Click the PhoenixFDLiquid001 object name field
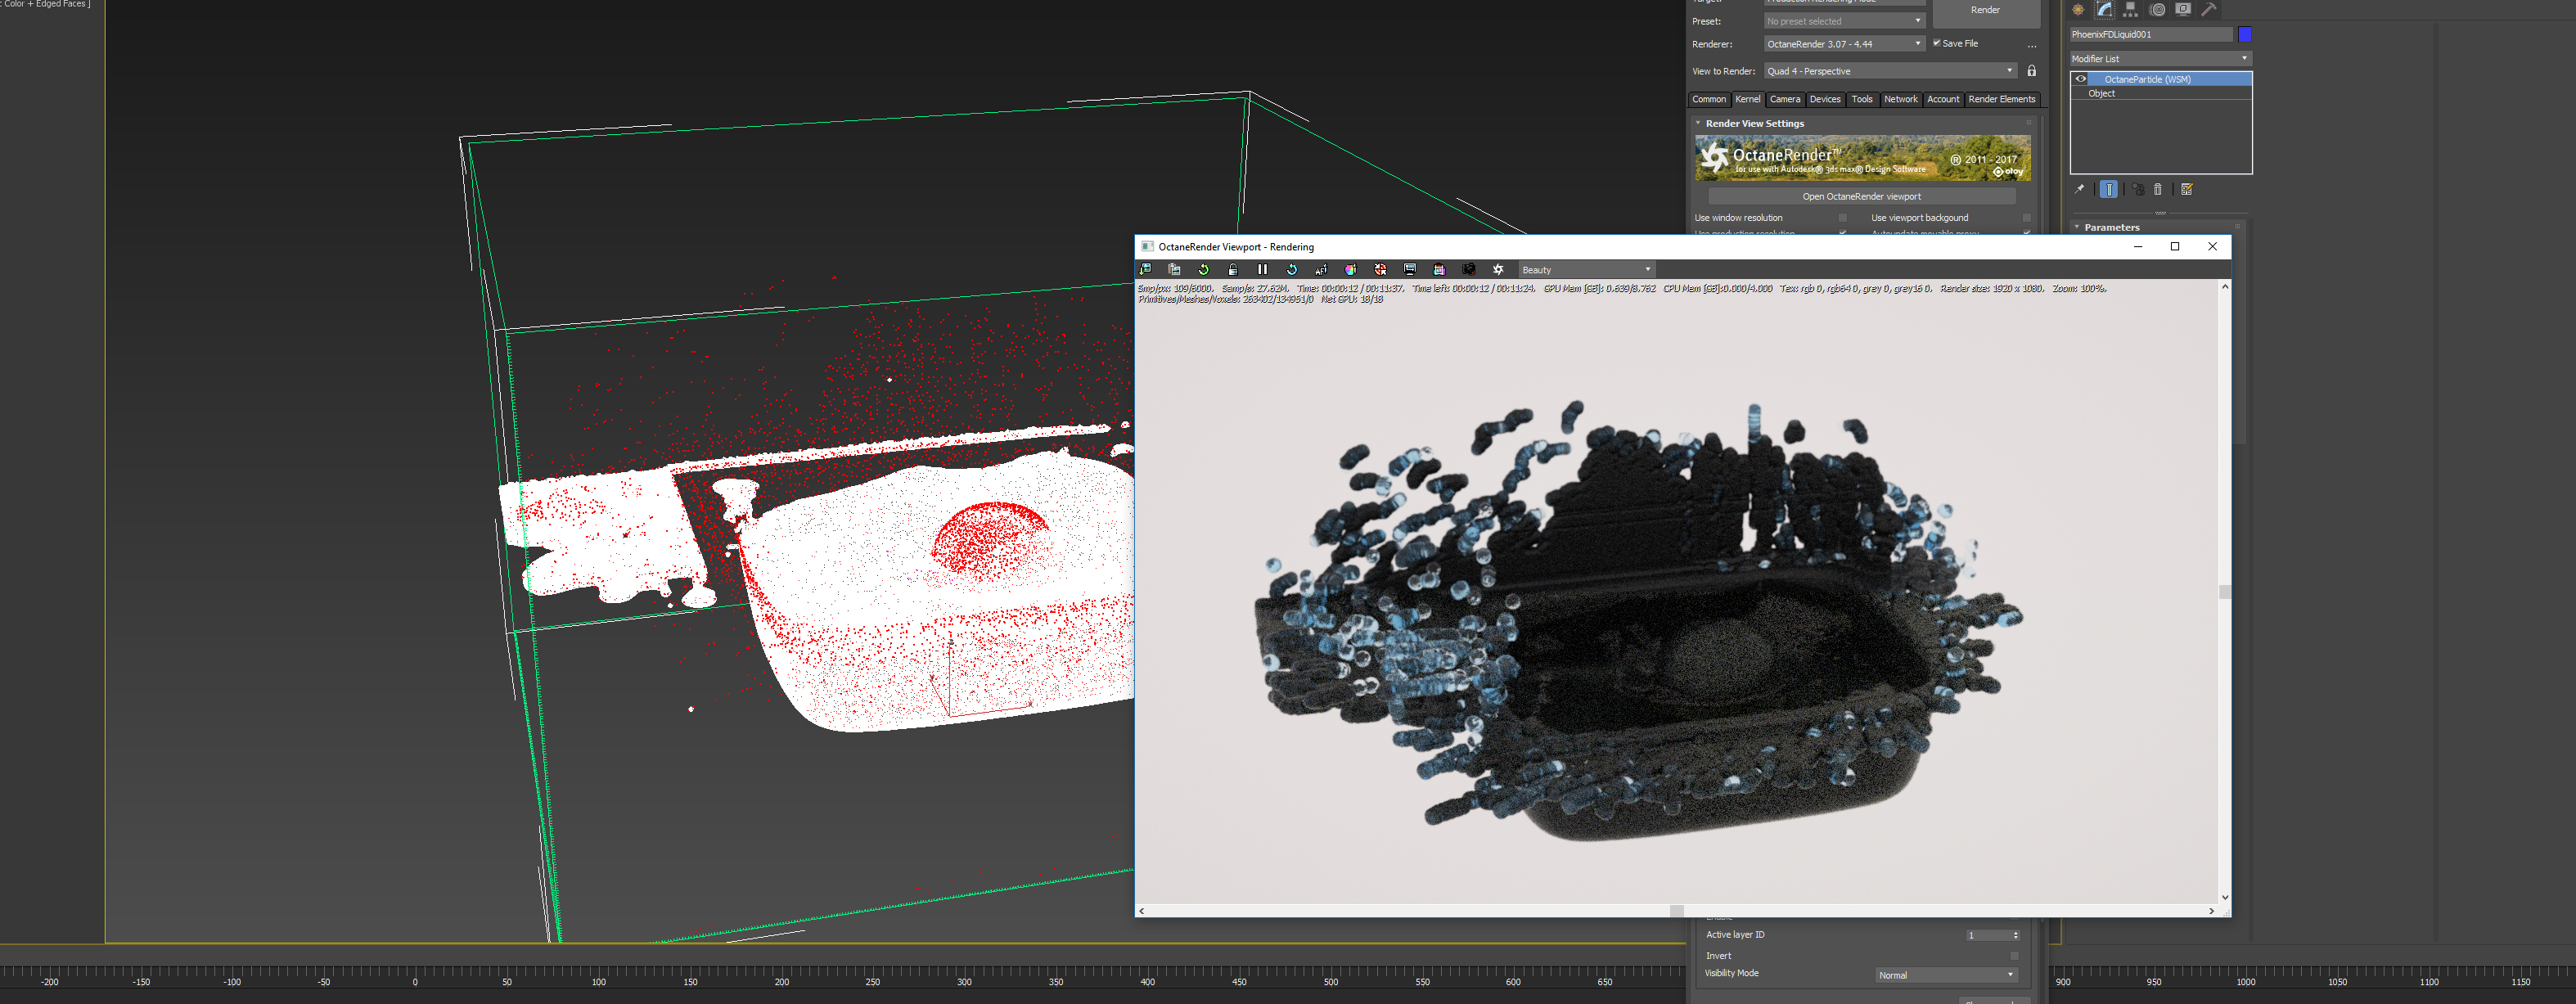 [2150, 34]
